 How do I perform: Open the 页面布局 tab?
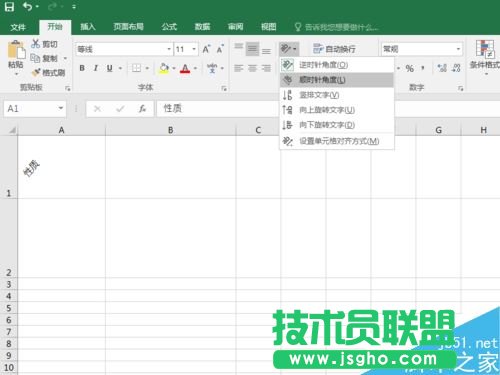coord(128,27)
